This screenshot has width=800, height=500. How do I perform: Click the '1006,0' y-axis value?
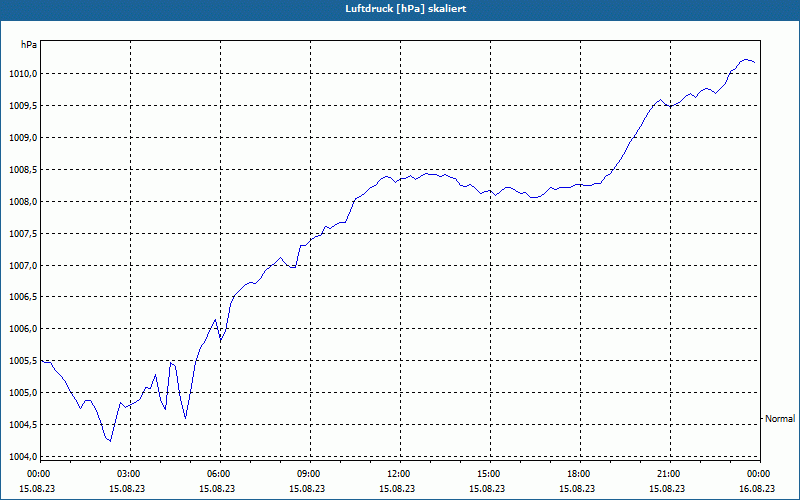(23, 329)
